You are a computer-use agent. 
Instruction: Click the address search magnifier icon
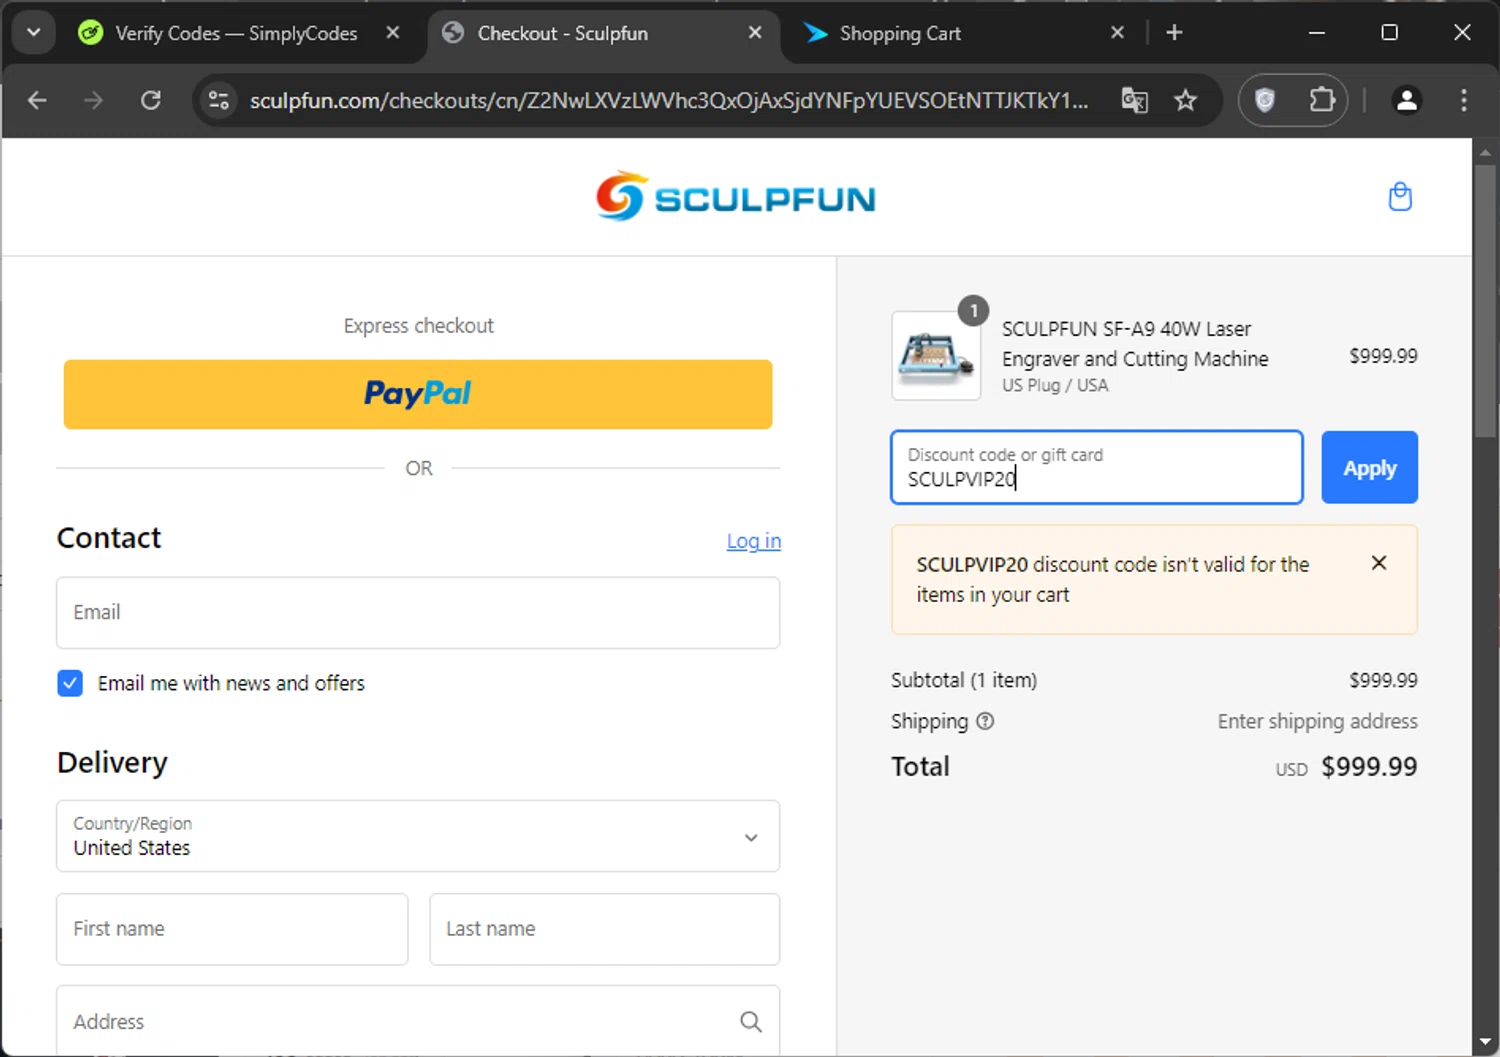[x=751, y=1021]
